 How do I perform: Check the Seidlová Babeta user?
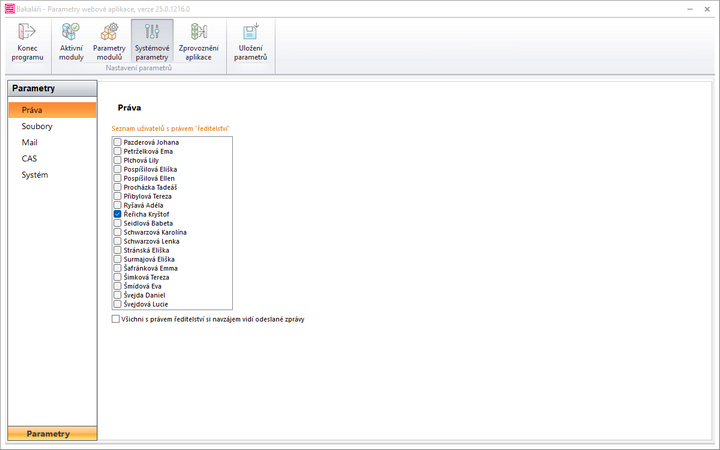tap(117, 223)
